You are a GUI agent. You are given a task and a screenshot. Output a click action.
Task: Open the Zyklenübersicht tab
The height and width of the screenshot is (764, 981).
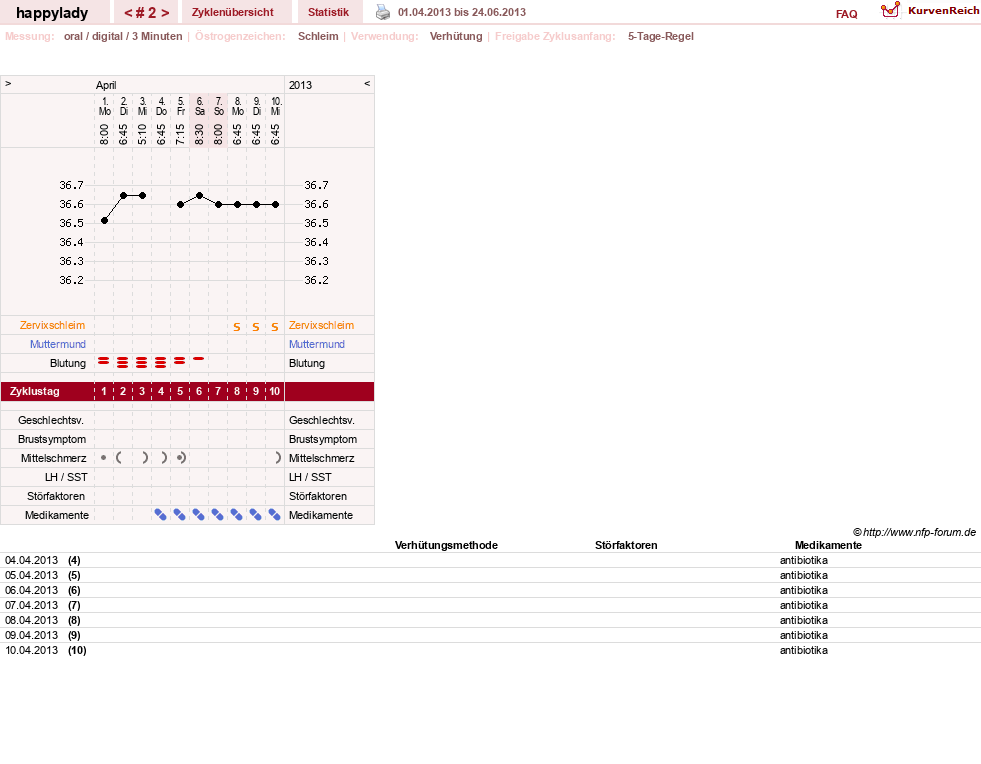(233, 13)
